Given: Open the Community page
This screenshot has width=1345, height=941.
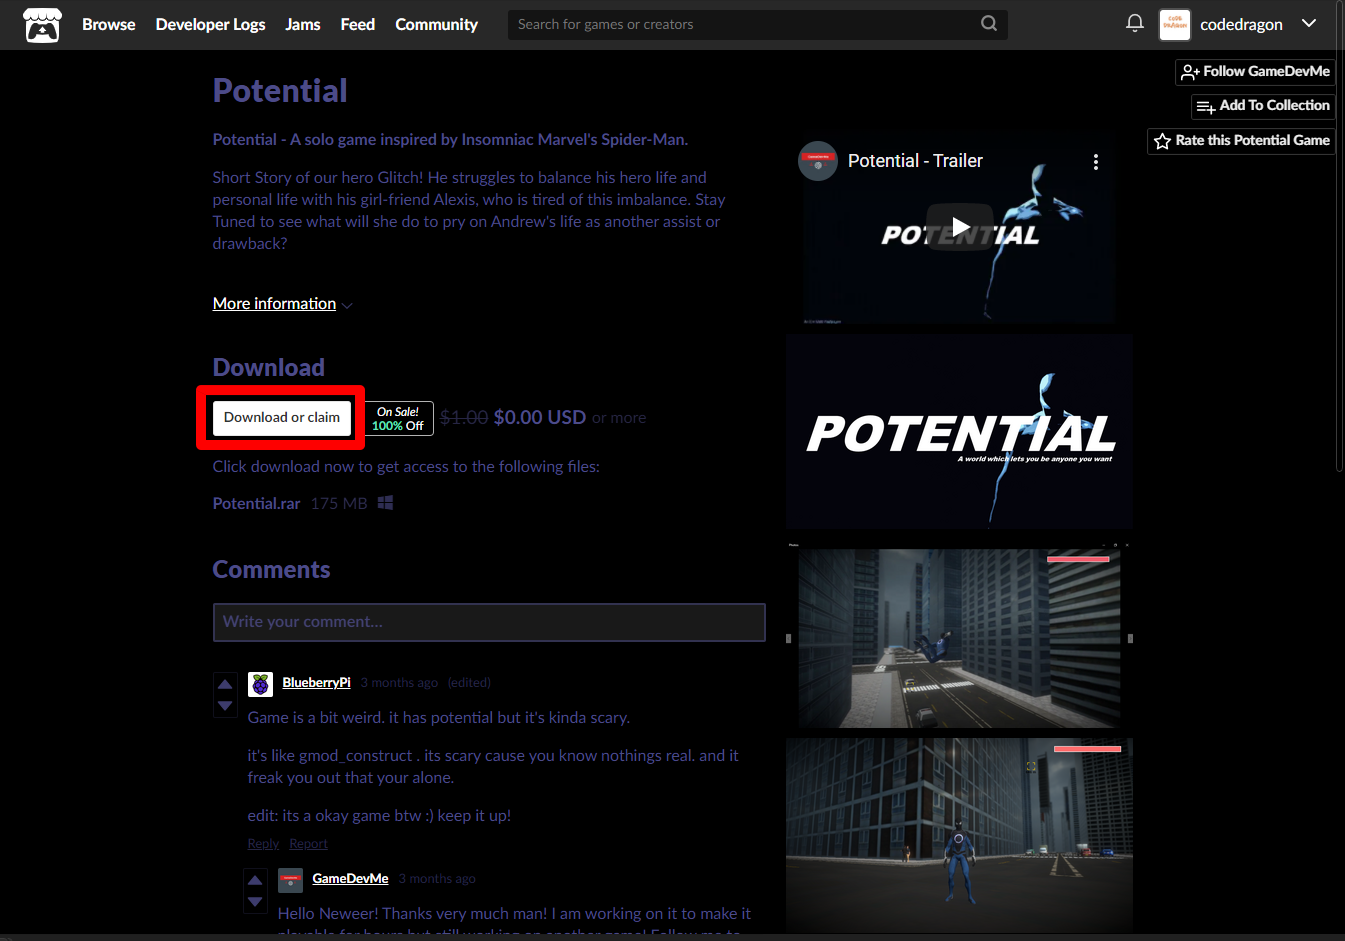Looking at the screenshot, I should tap(436, 24).
